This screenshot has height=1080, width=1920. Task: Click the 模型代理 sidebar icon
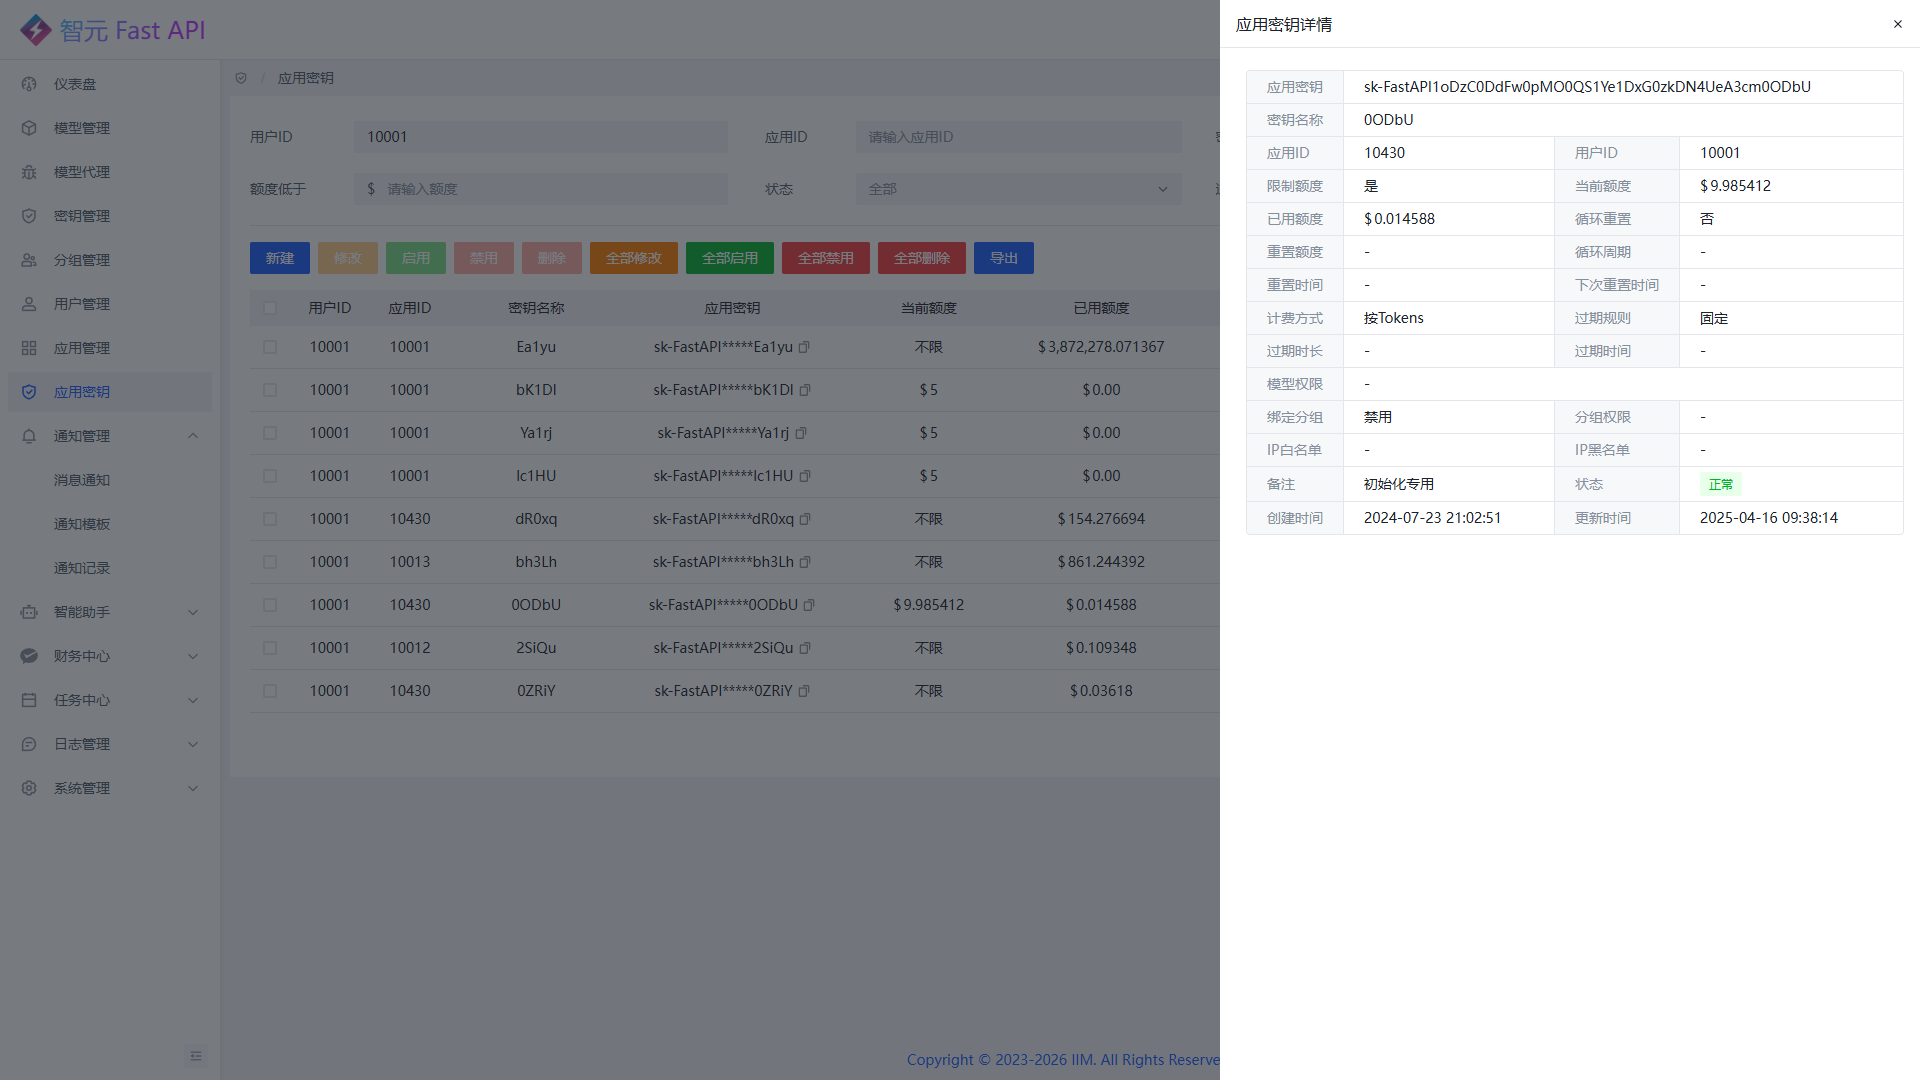29,172
